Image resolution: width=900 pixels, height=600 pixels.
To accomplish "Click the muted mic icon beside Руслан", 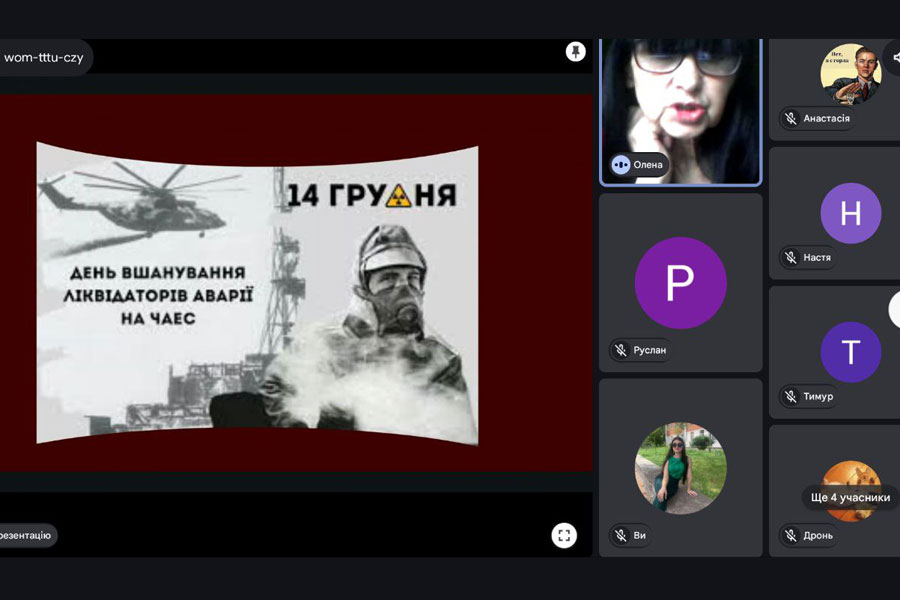I will click(x=620, y=350).
